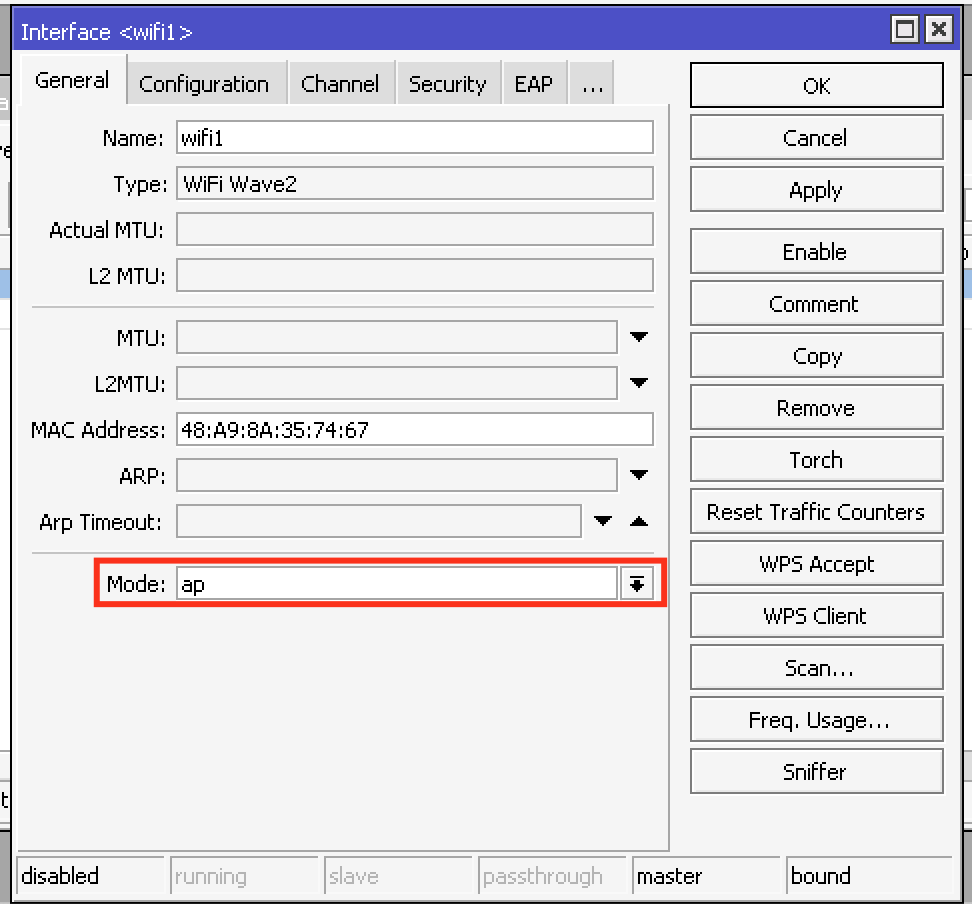Switch to the Security tab

448,83
